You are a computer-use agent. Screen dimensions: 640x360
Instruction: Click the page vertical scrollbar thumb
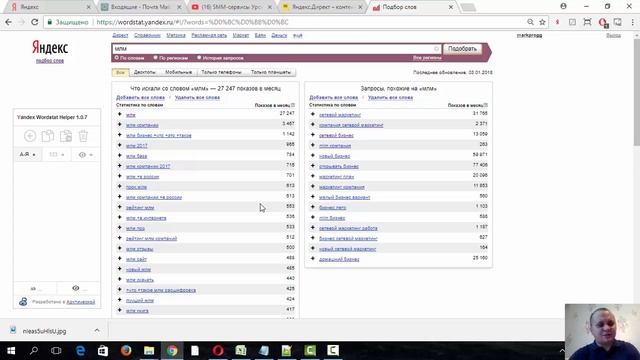pos(637,92)
